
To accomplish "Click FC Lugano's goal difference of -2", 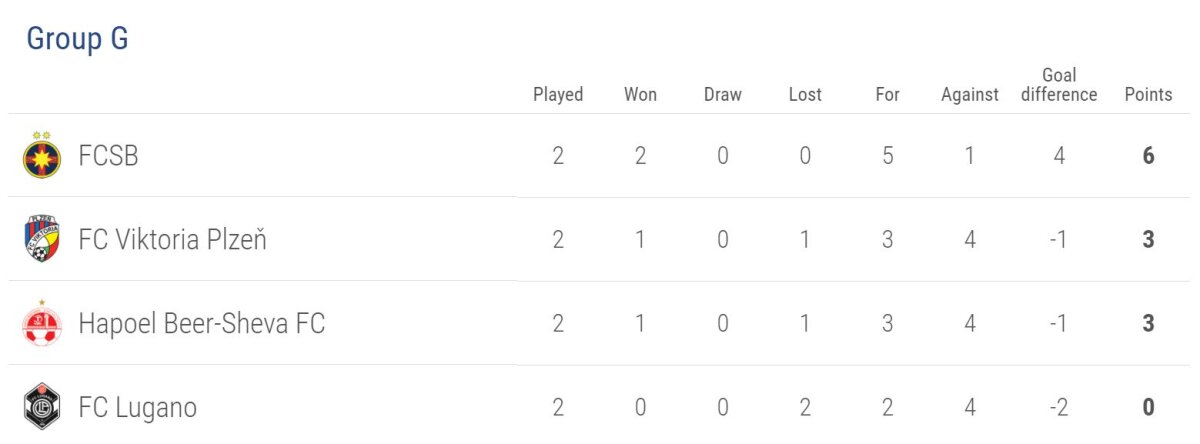I will [x=1059, y=408].
